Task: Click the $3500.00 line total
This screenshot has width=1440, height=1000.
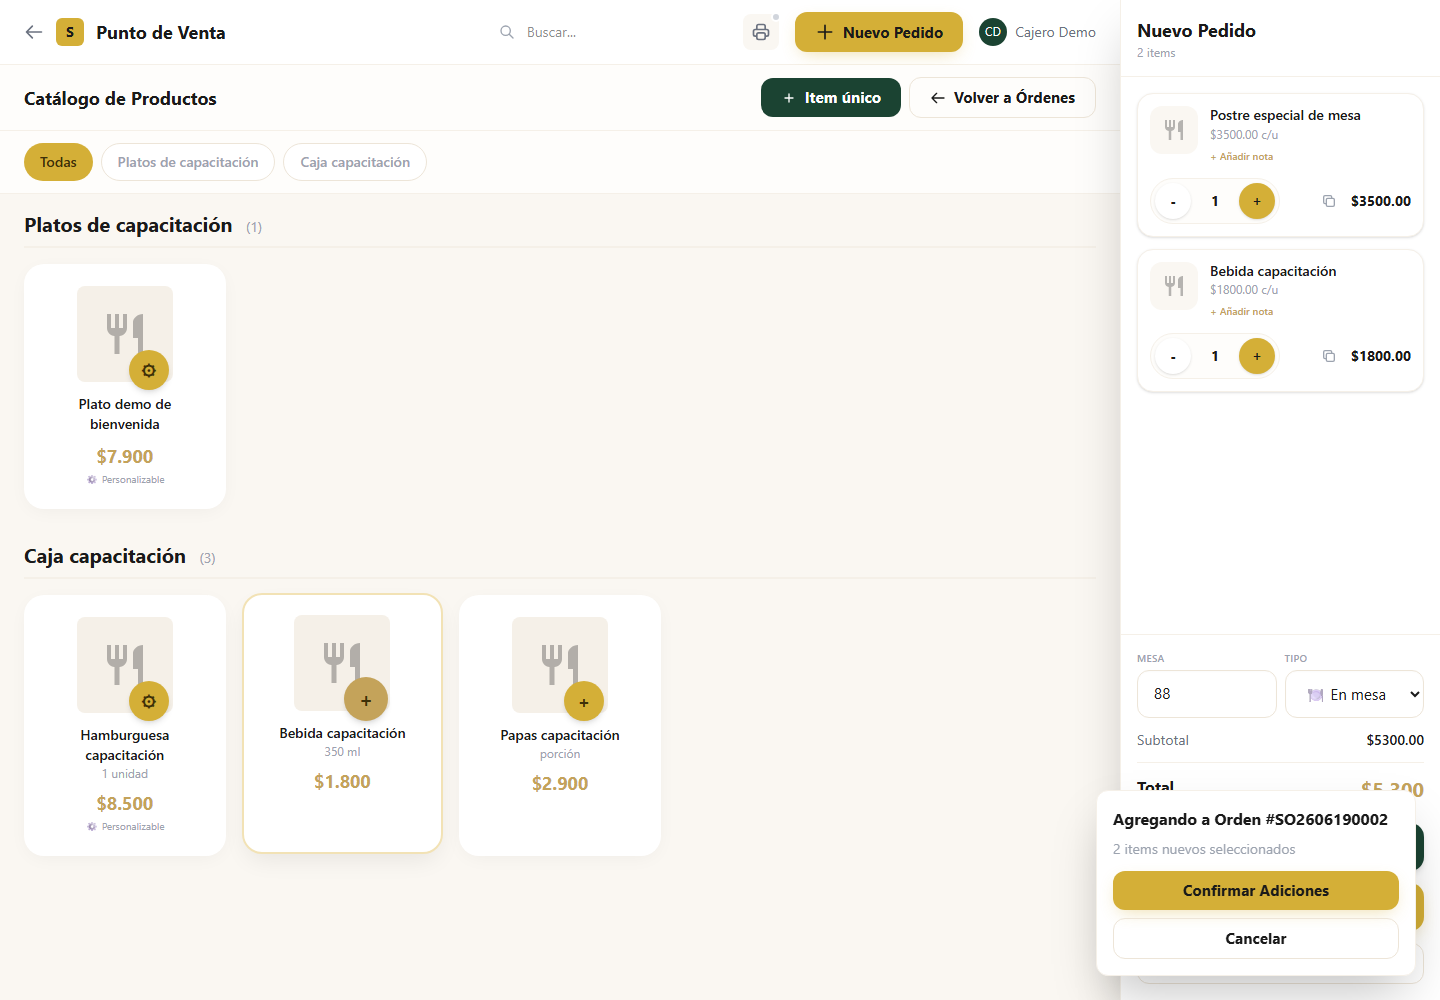Action: point(1381,201)
